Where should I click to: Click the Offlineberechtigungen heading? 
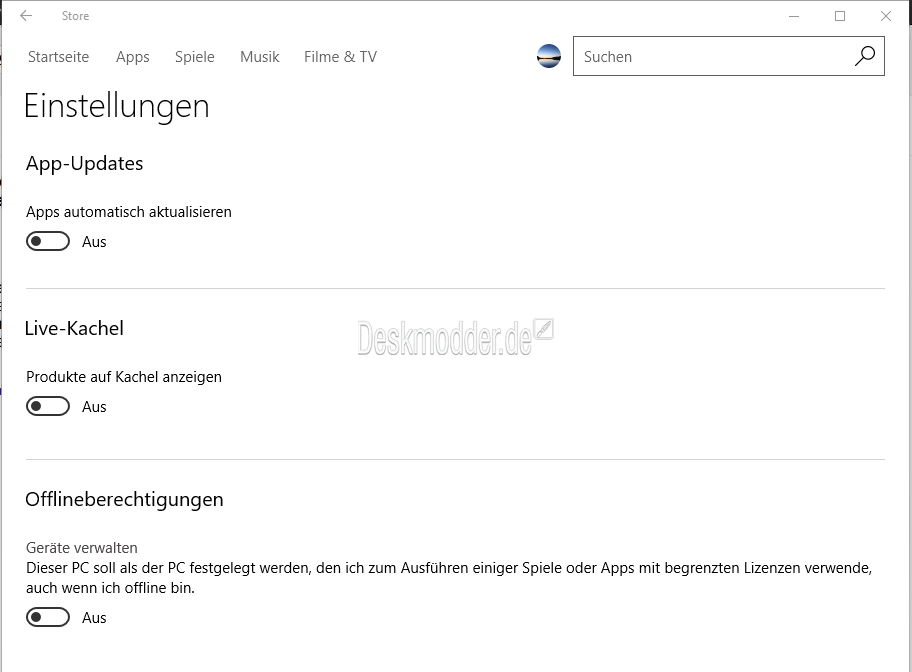tap(124, 499)
